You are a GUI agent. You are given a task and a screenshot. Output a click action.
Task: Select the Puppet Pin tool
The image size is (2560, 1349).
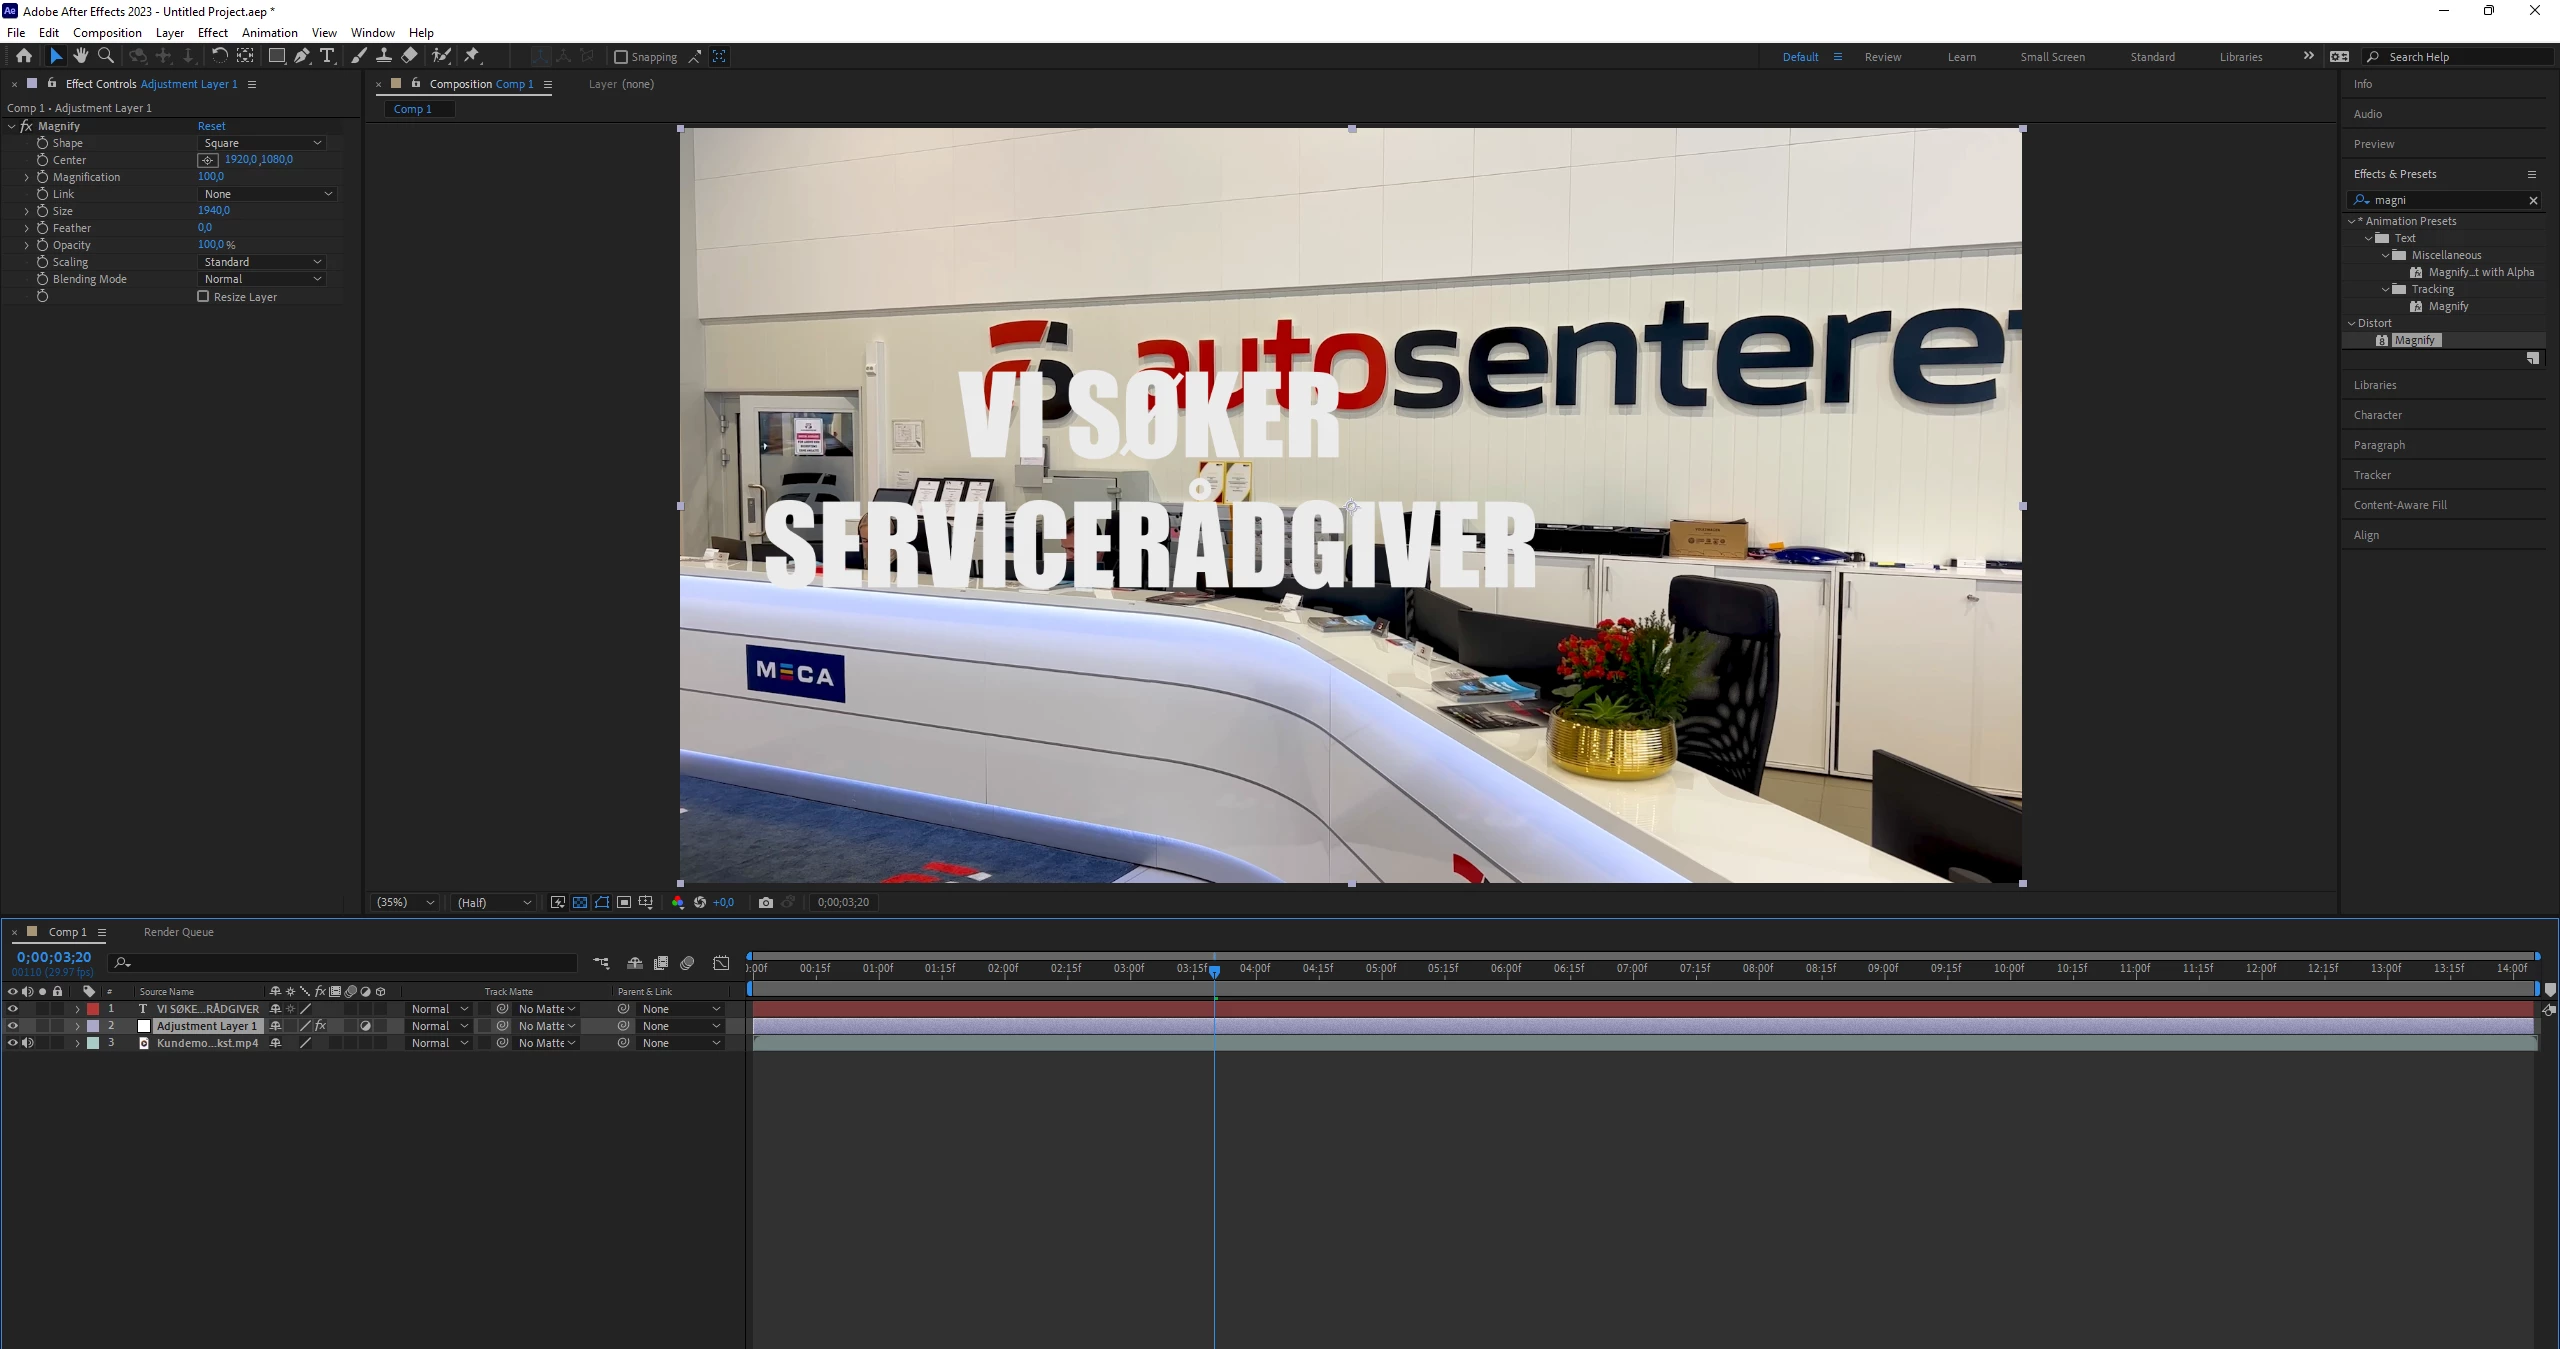point(472,56)
